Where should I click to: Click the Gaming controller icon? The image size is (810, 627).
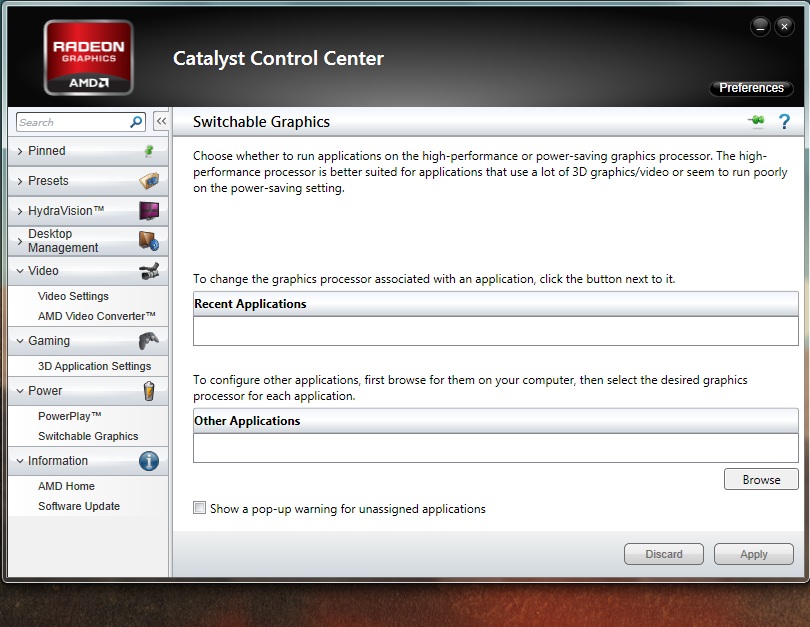click(x=149, y=341)
